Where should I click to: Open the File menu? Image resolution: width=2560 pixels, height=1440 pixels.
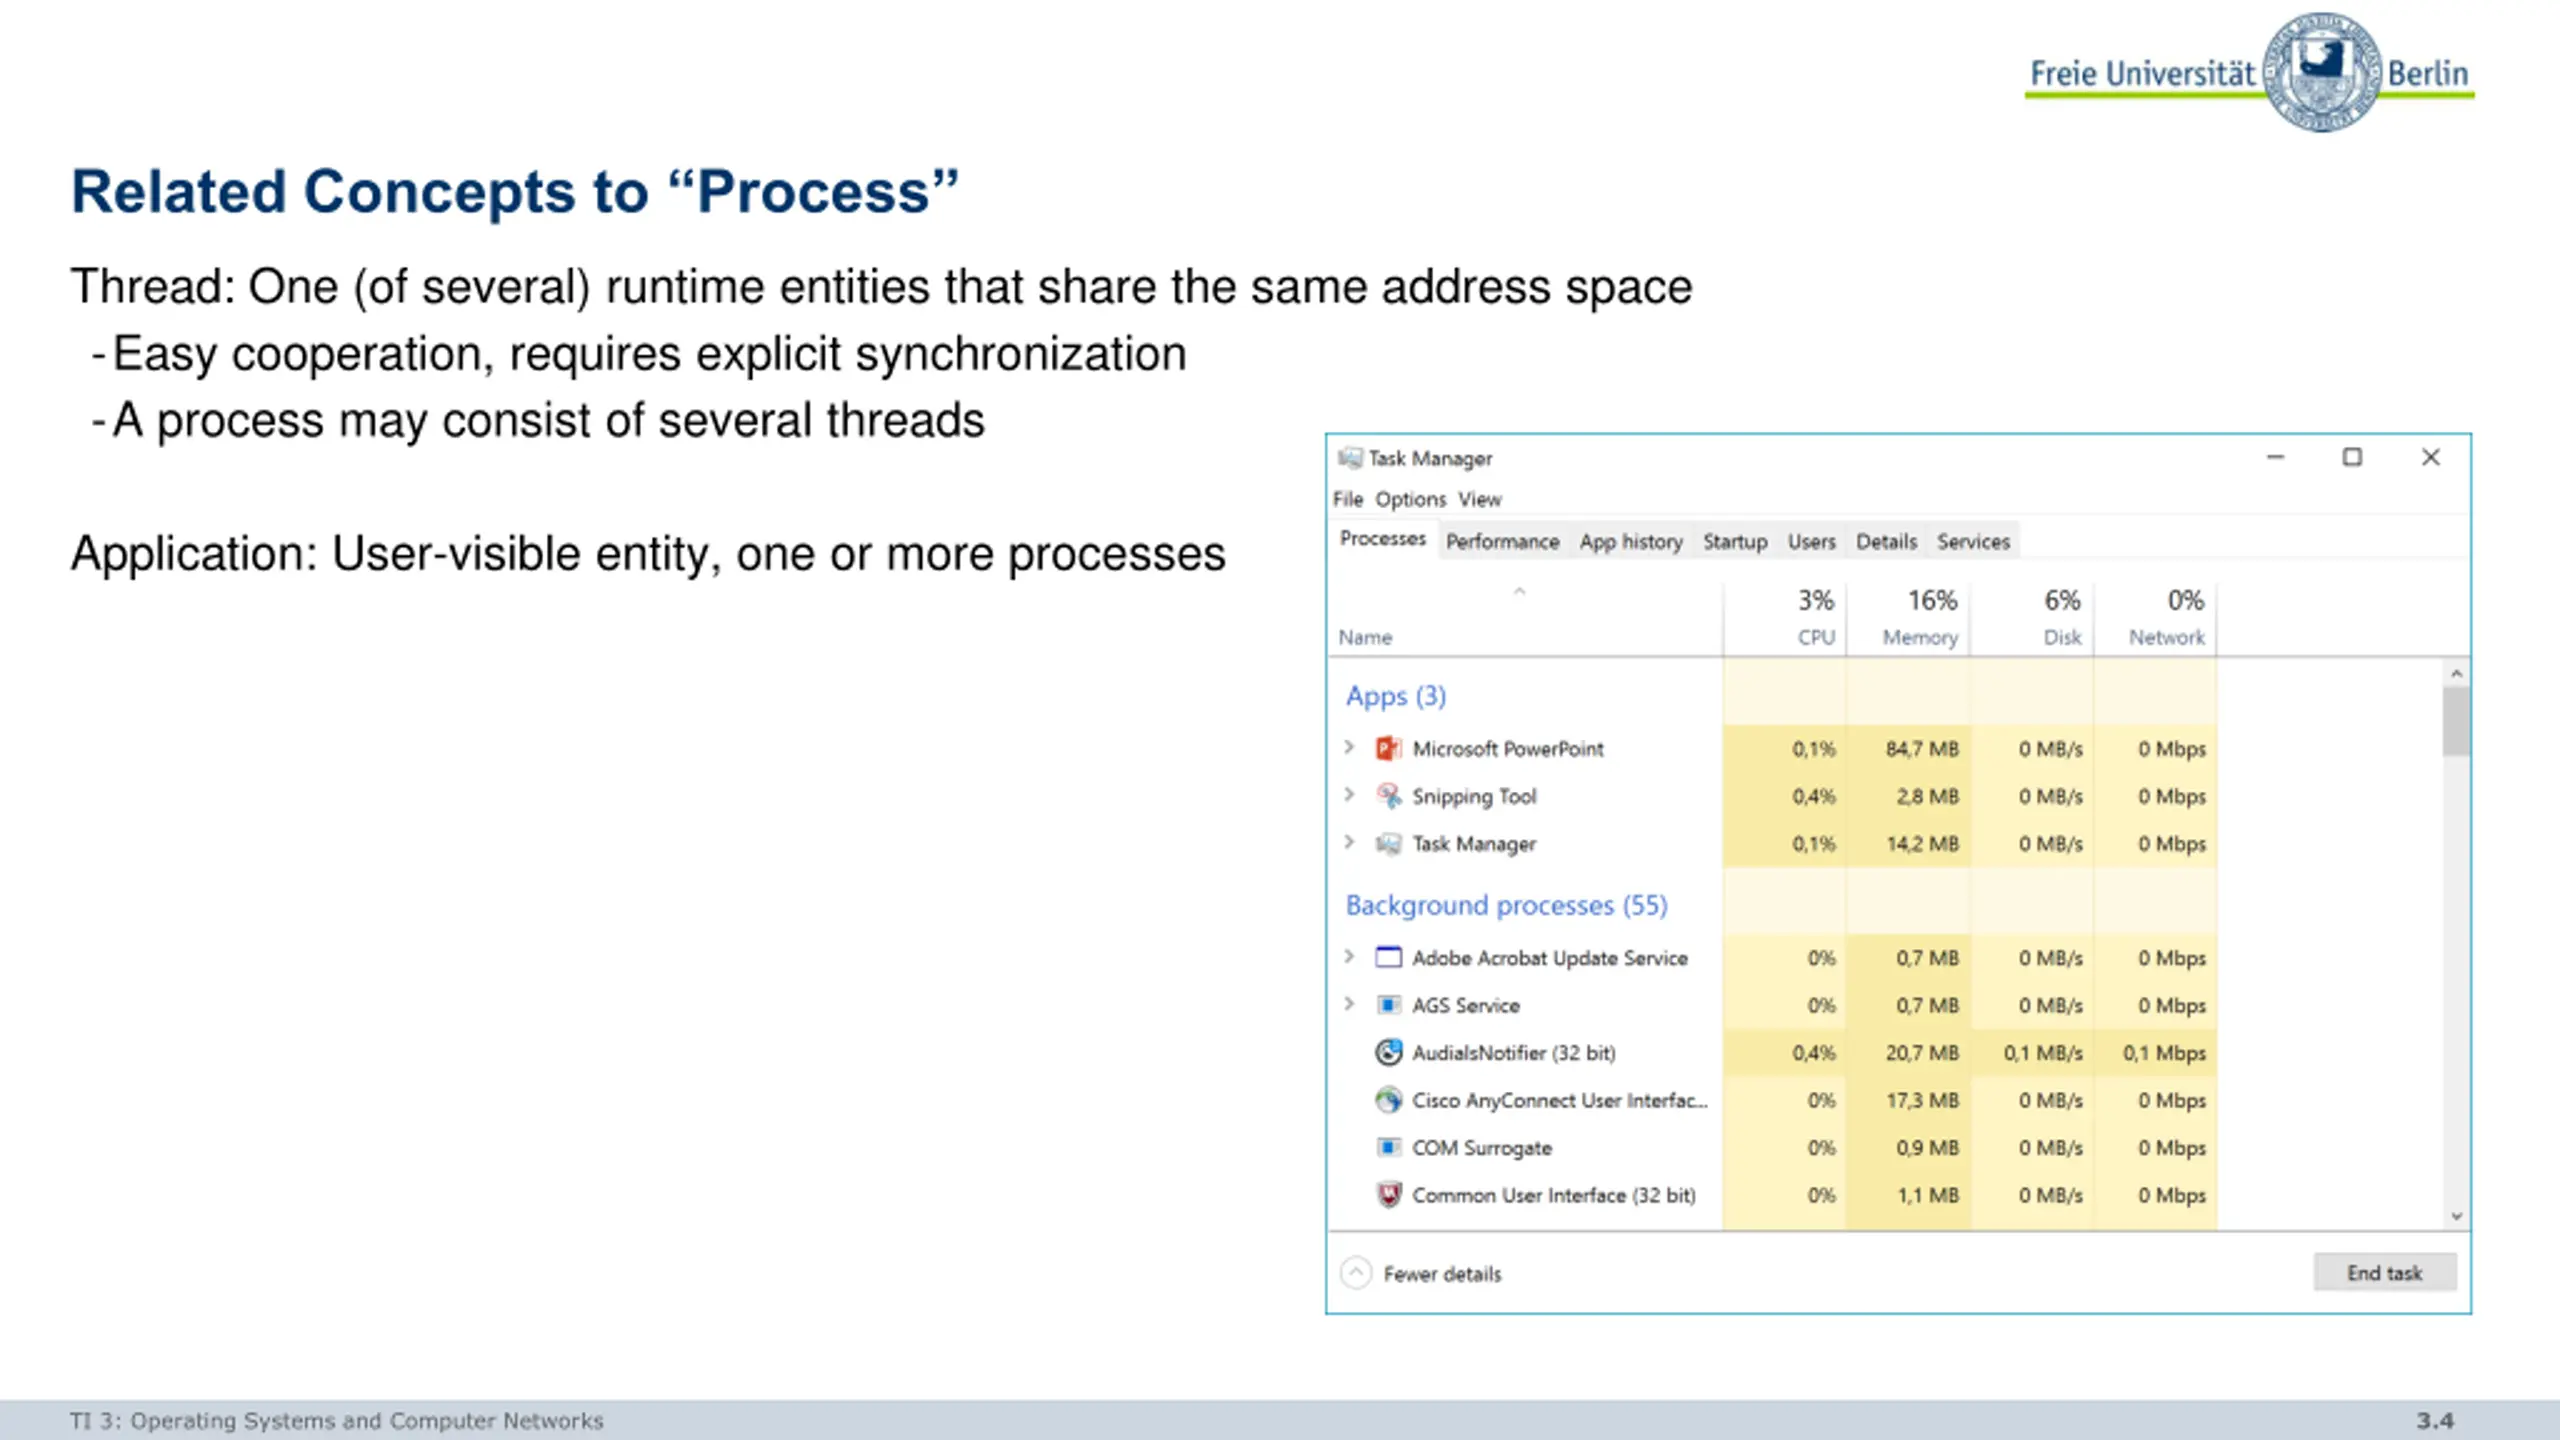[x=1347, y=499]
